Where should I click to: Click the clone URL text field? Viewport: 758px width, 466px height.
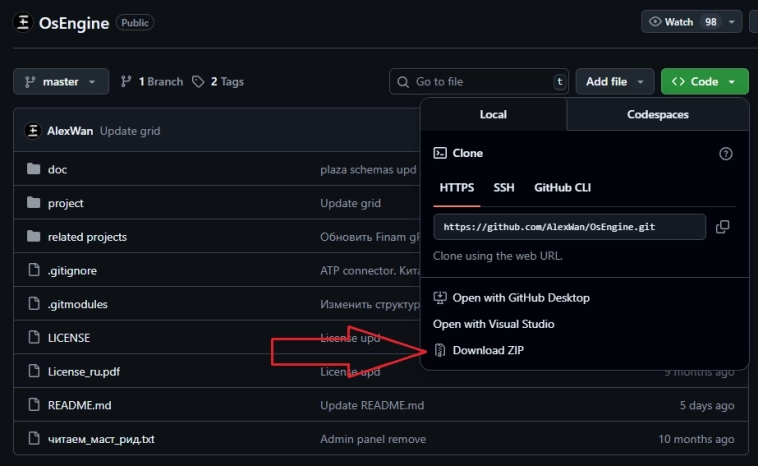coord(569,227)
